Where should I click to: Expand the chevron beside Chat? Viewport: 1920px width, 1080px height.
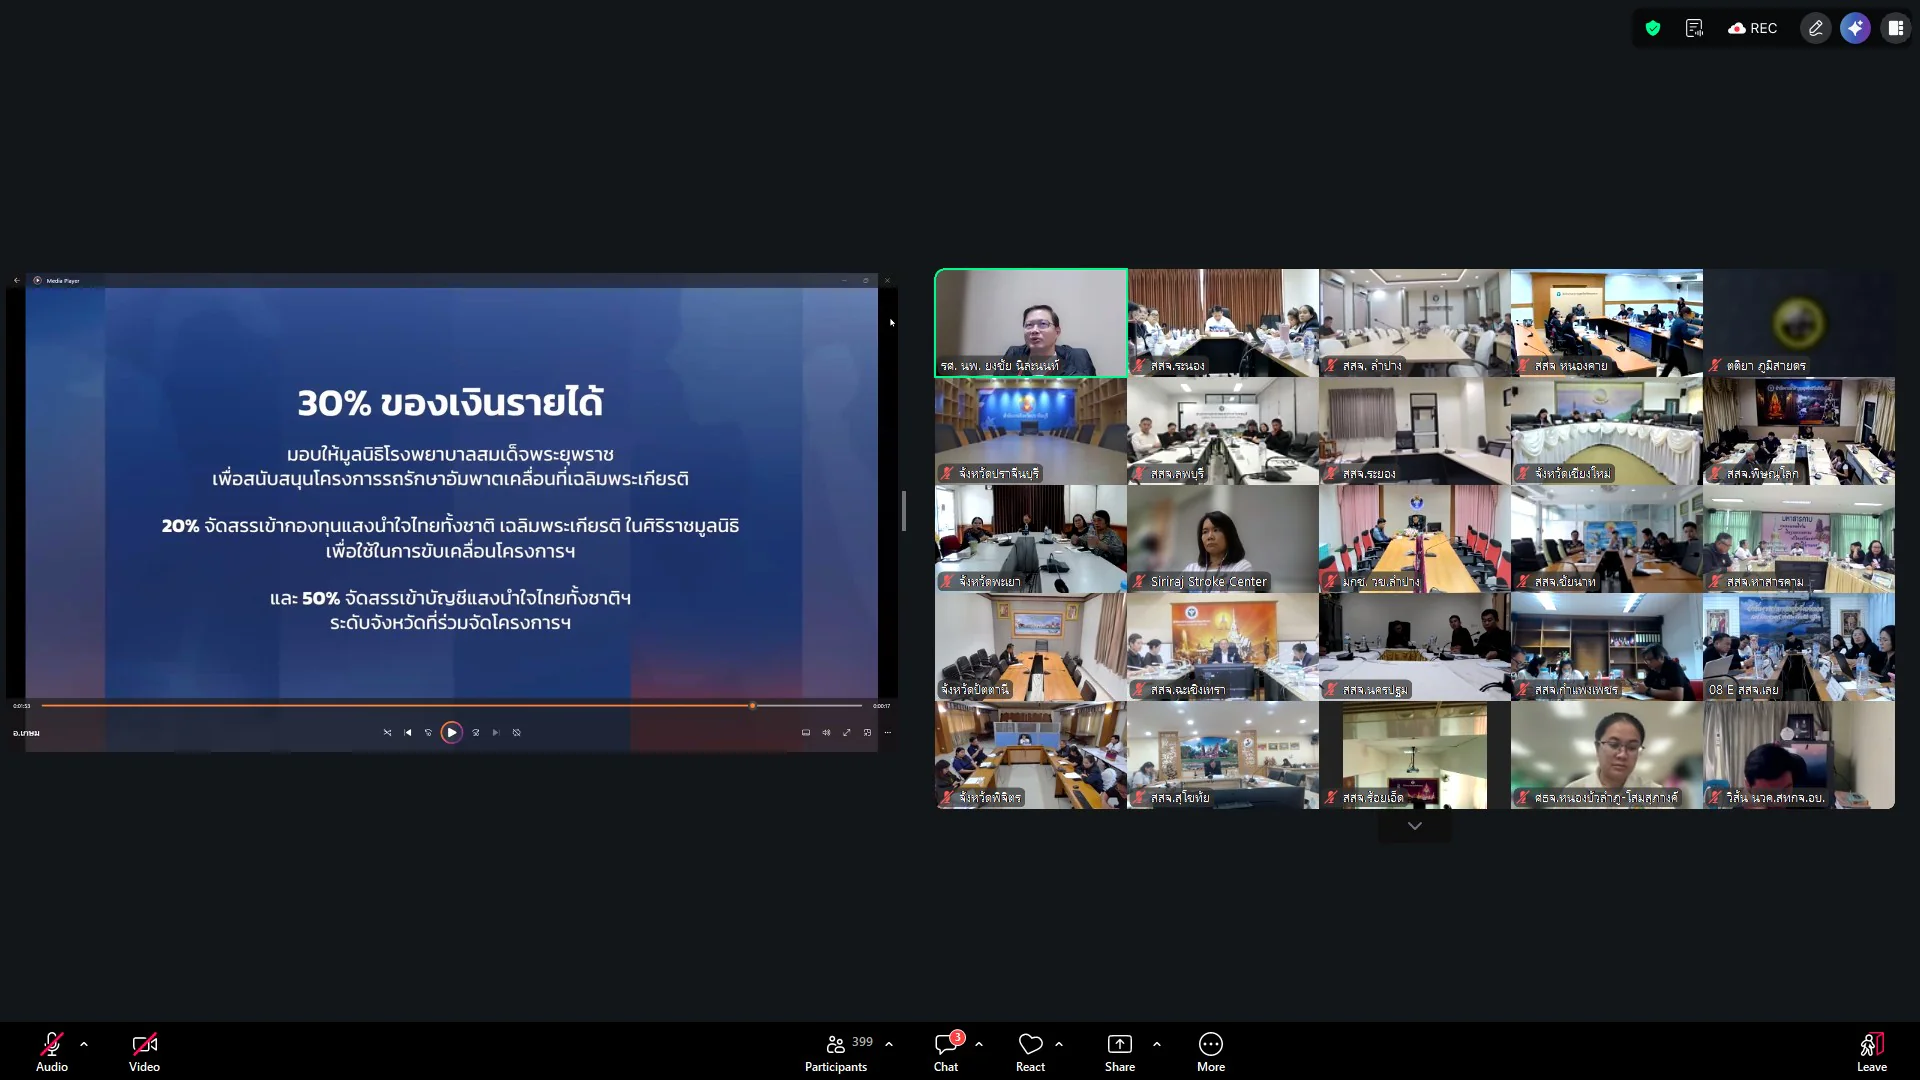click(979, 1044)
